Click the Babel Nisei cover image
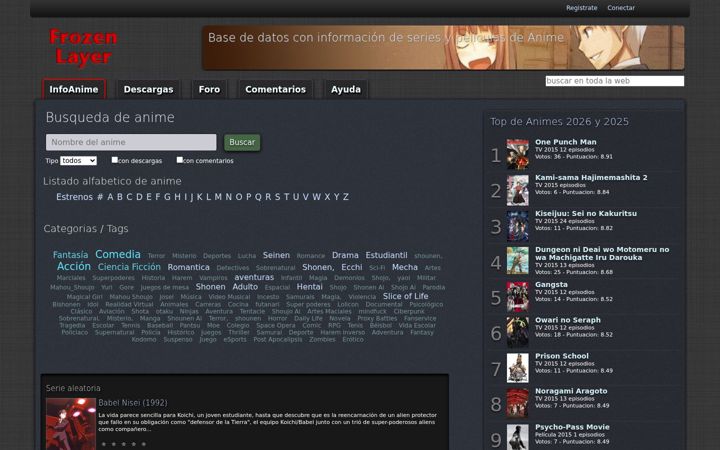This screenshot has height=450, width=720. point(71,424)
